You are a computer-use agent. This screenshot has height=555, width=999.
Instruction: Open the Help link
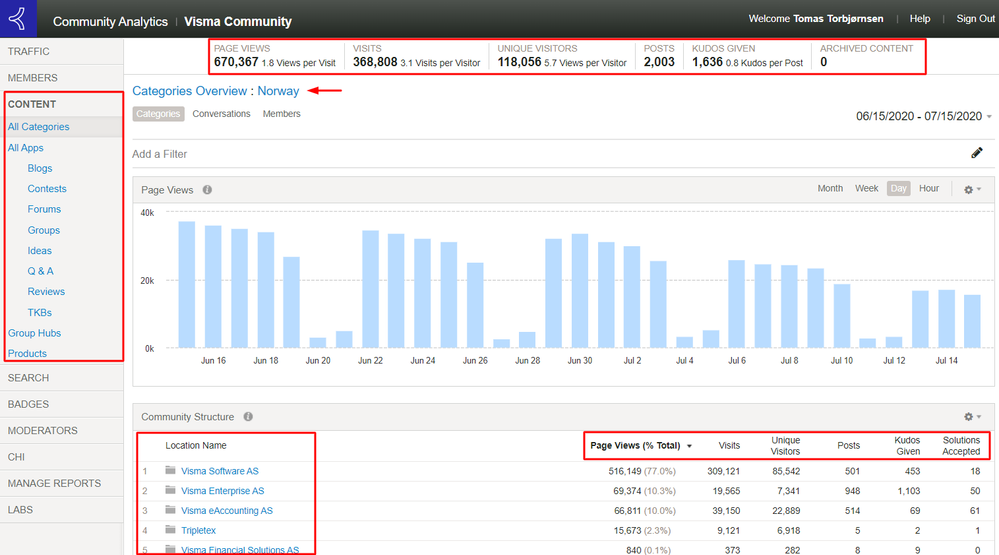[x=919, y=19]
